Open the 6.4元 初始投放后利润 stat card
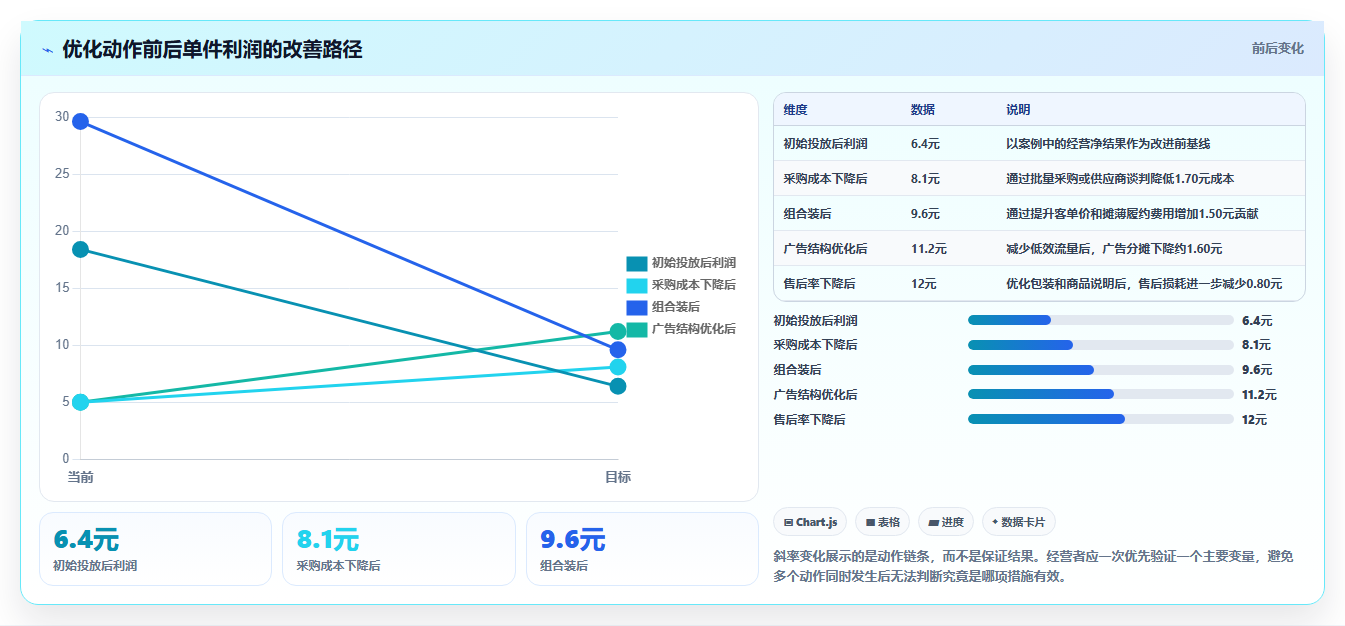This screenshot has width=1345, height=626. (x=155, y=549)
